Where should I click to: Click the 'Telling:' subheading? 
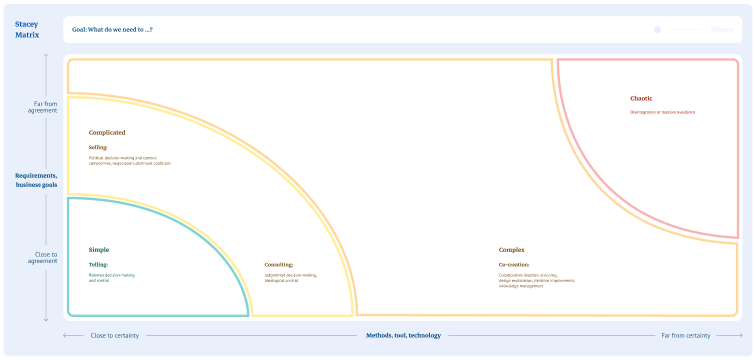[x=98, y=265]
